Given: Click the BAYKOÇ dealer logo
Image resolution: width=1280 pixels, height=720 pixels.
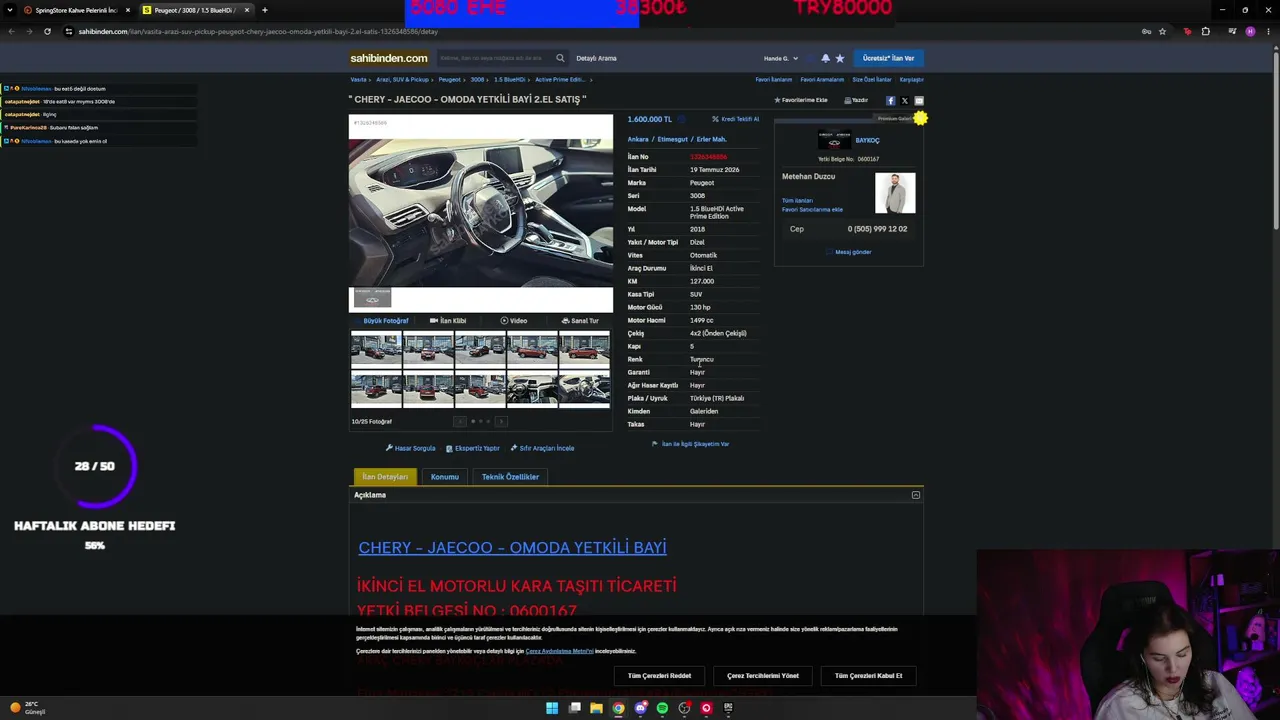Looking at the screenshot, I should pyautogui.click(x=835, y=141).
